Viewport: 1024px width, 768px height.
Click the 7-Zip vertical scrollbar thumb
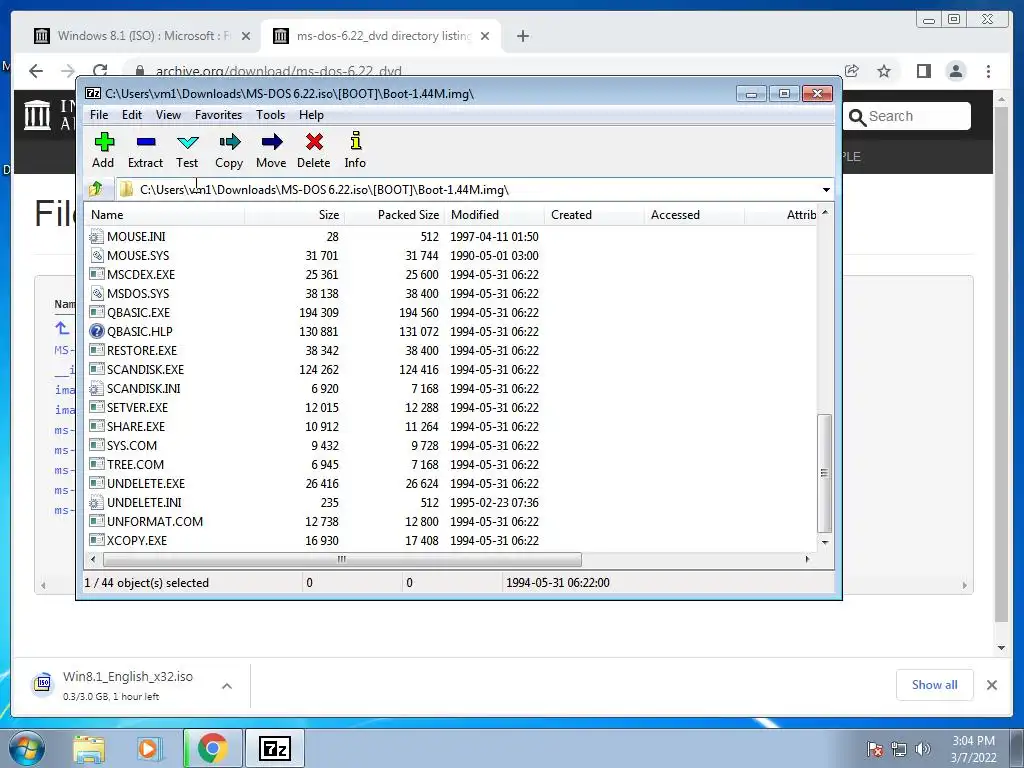825,473
